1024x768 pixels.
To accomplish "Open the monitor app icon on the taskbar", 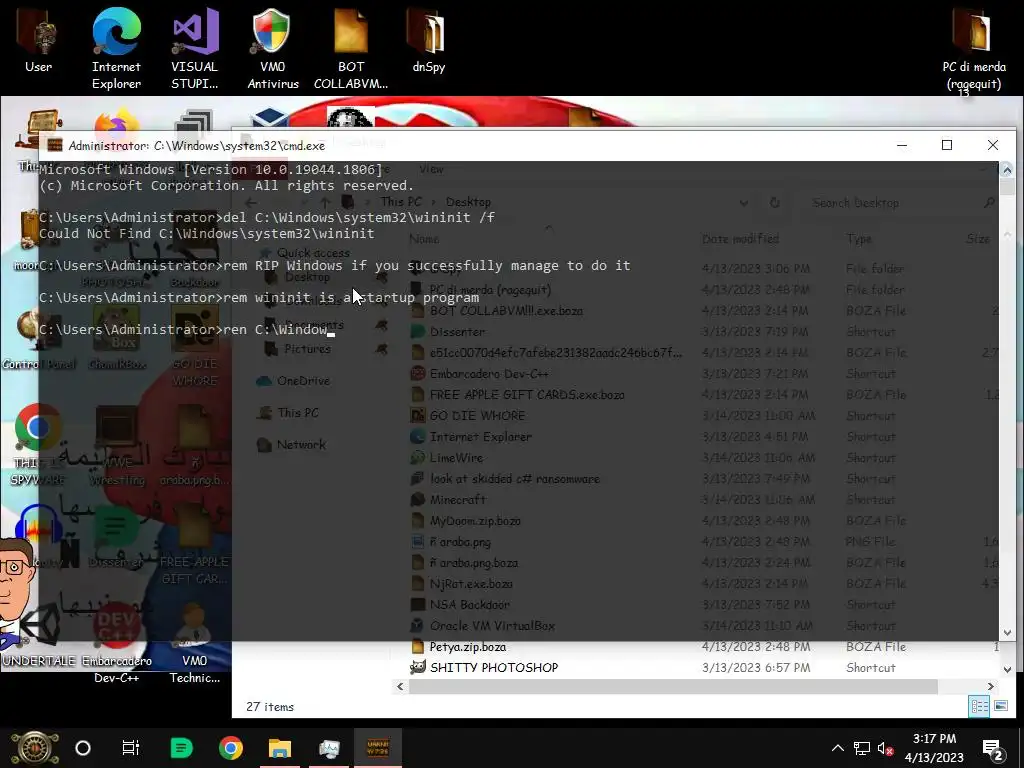I will pyautogui.click(x=329, y=748).
